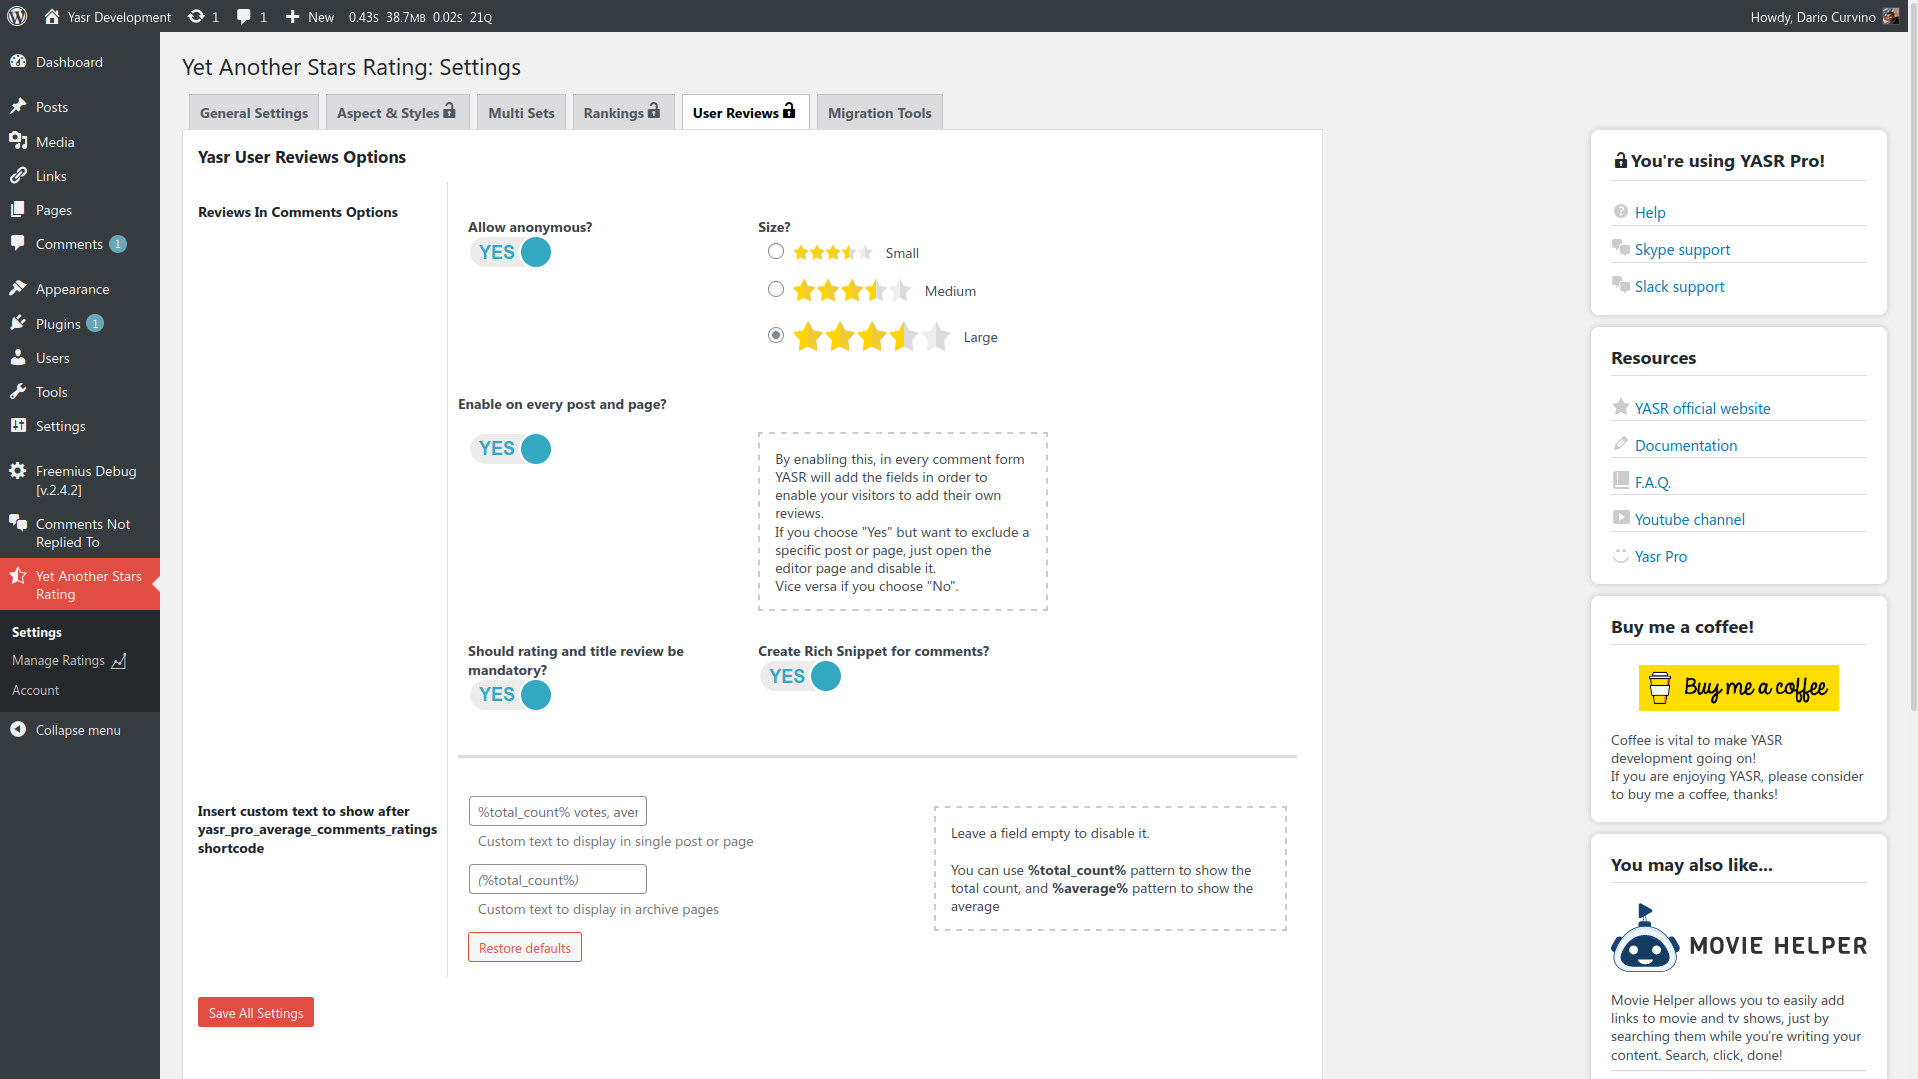Viewport: 1918px width, 1079px height.
Task: Open the Help link
Action: pyautogui.click(x=1650, y=212)
